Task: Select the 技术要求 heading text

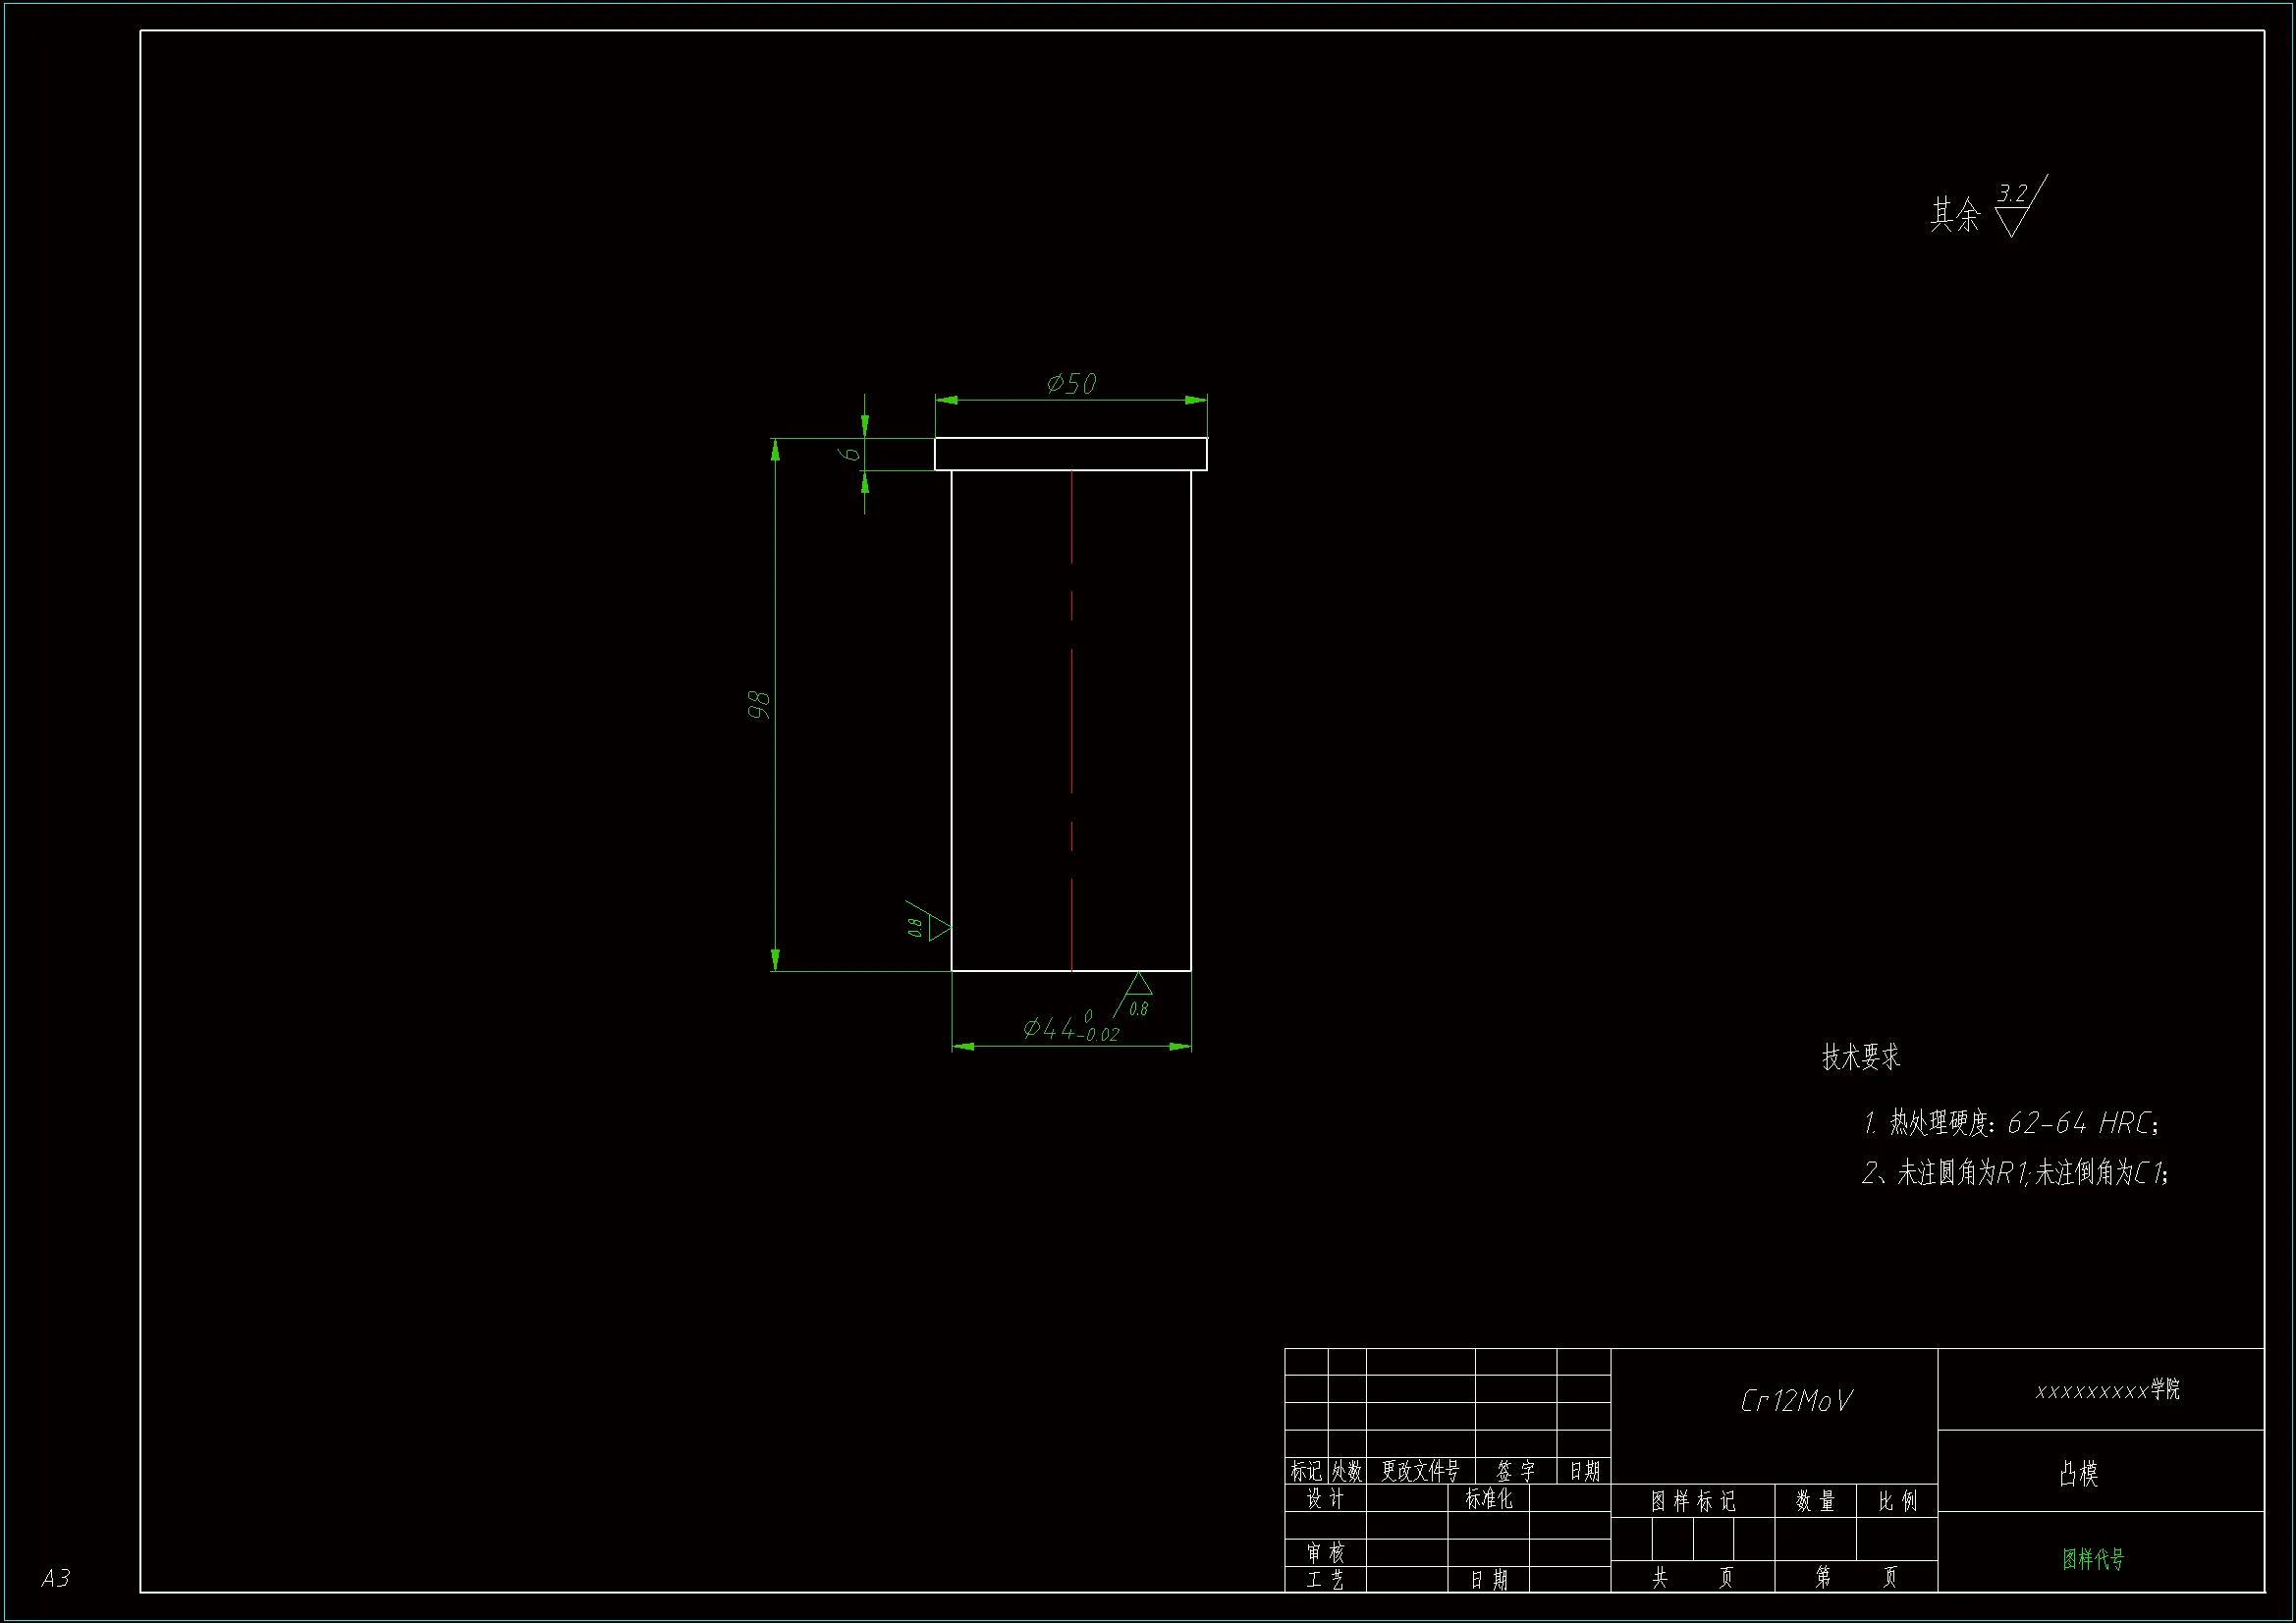Action: pyautogui.click(x=1860, y=1057)
